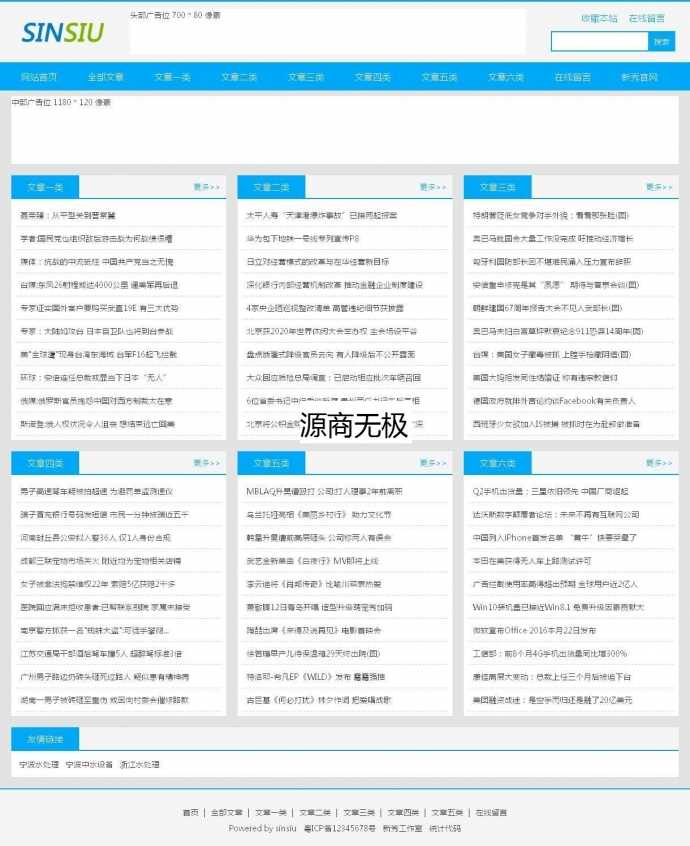This screenshot has width=690, height=846.
Task: Click the 统计代码 footer text
Action: tap(445, 828)
